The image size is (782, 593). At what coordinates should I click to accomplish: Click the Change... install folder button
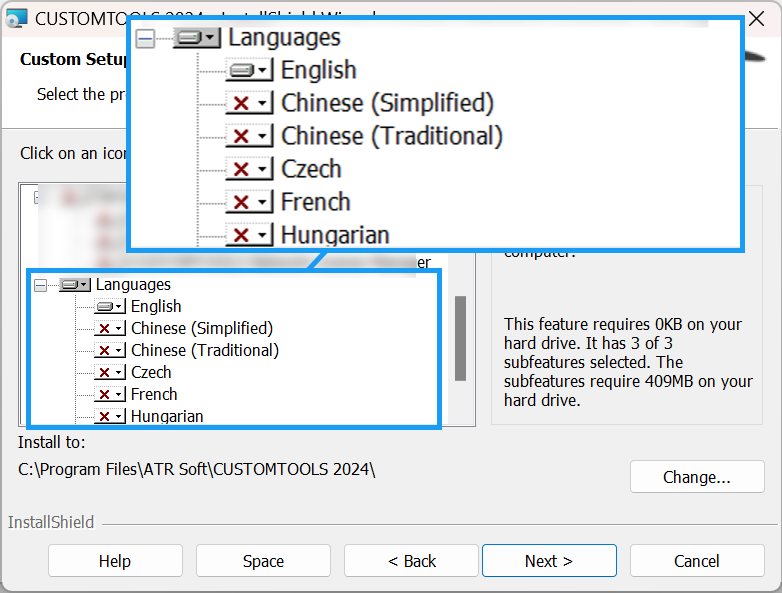click(697, 477)
